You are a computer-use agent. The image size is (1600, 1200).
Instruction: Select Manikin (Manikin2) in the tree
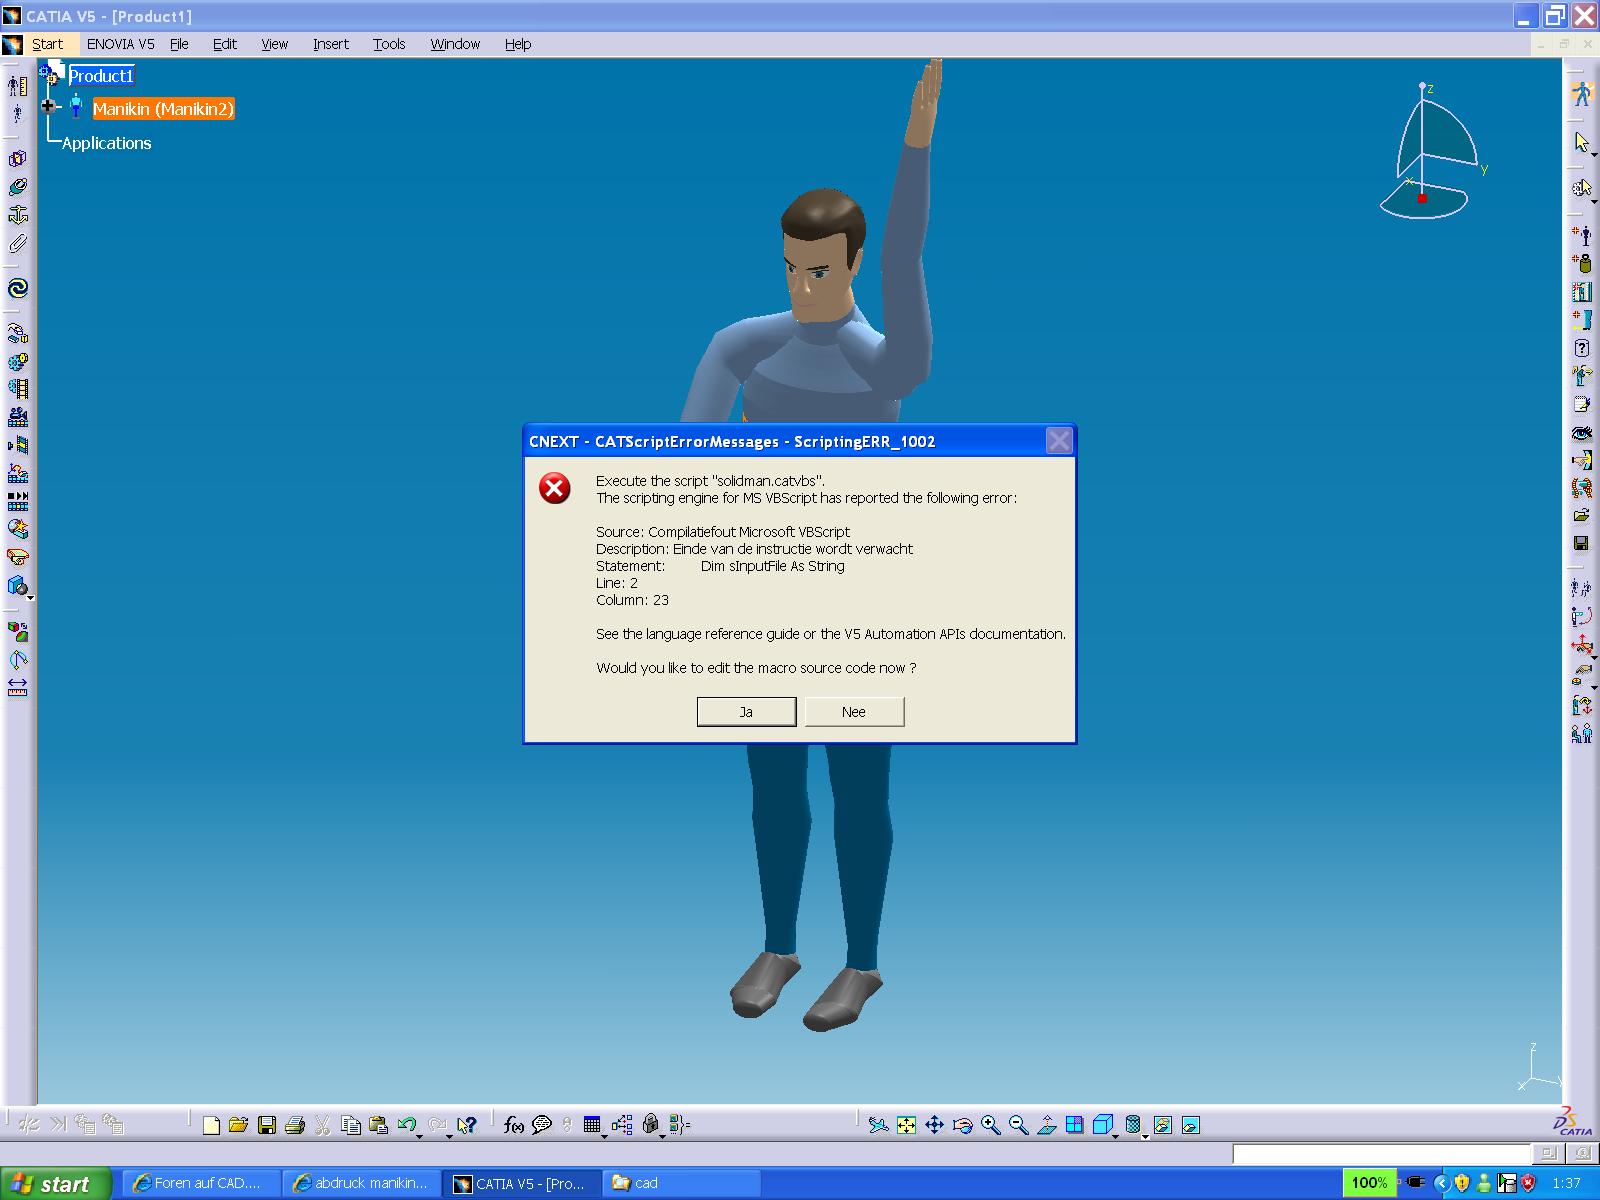[163, 109]
